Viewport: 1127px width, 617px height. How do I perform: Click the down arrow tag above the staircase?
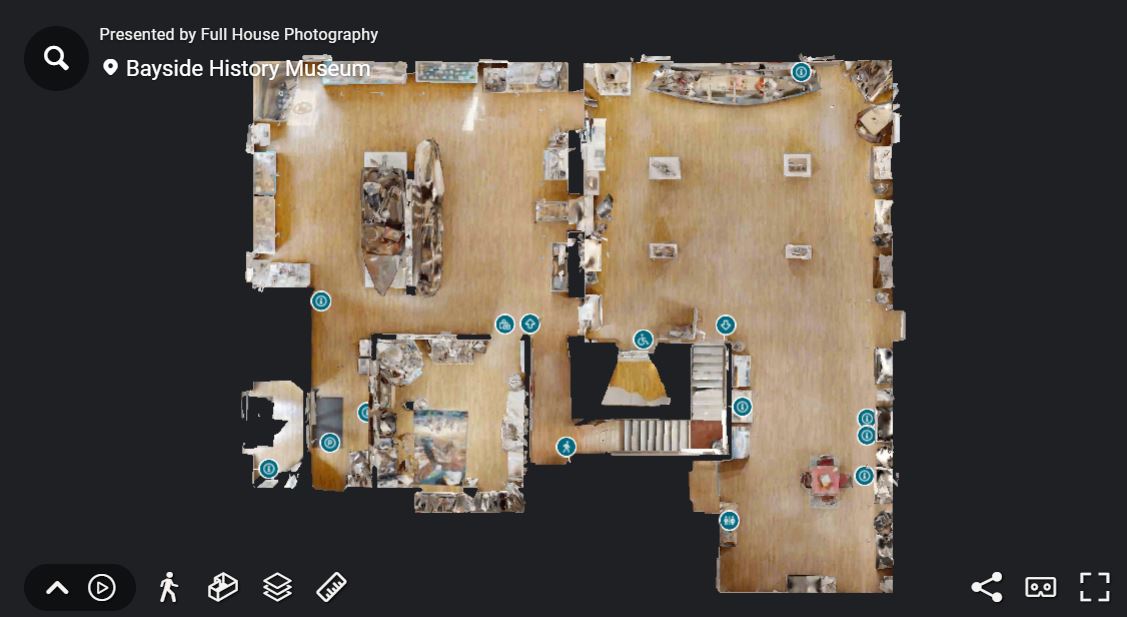point(726,325)
